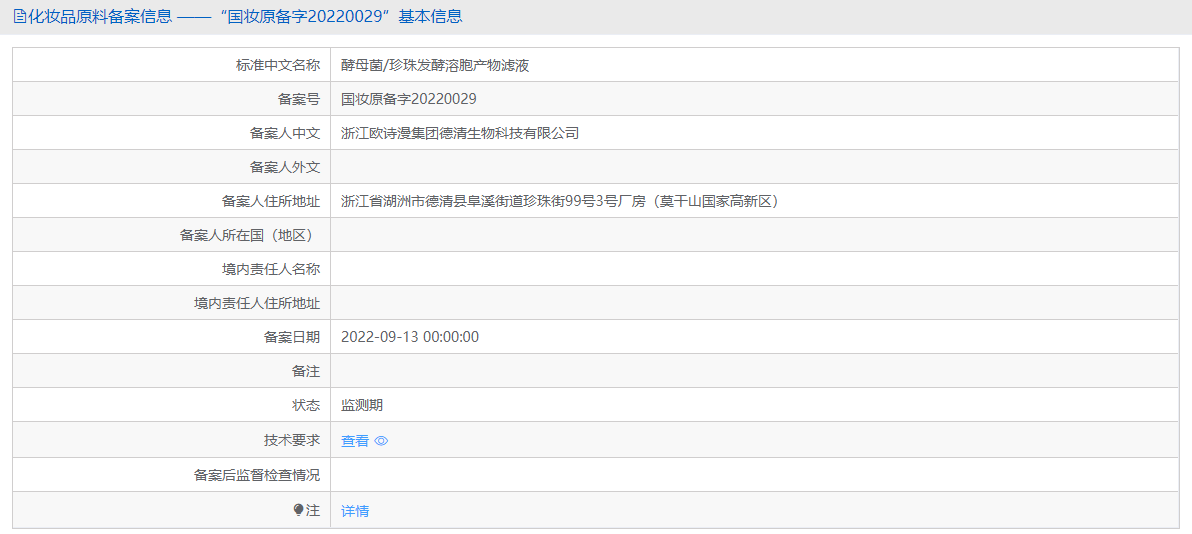The height and width of the screenshot is (534, 1192).
Task: Open the 查看 link for 技术要求
Action: point(355,440)
